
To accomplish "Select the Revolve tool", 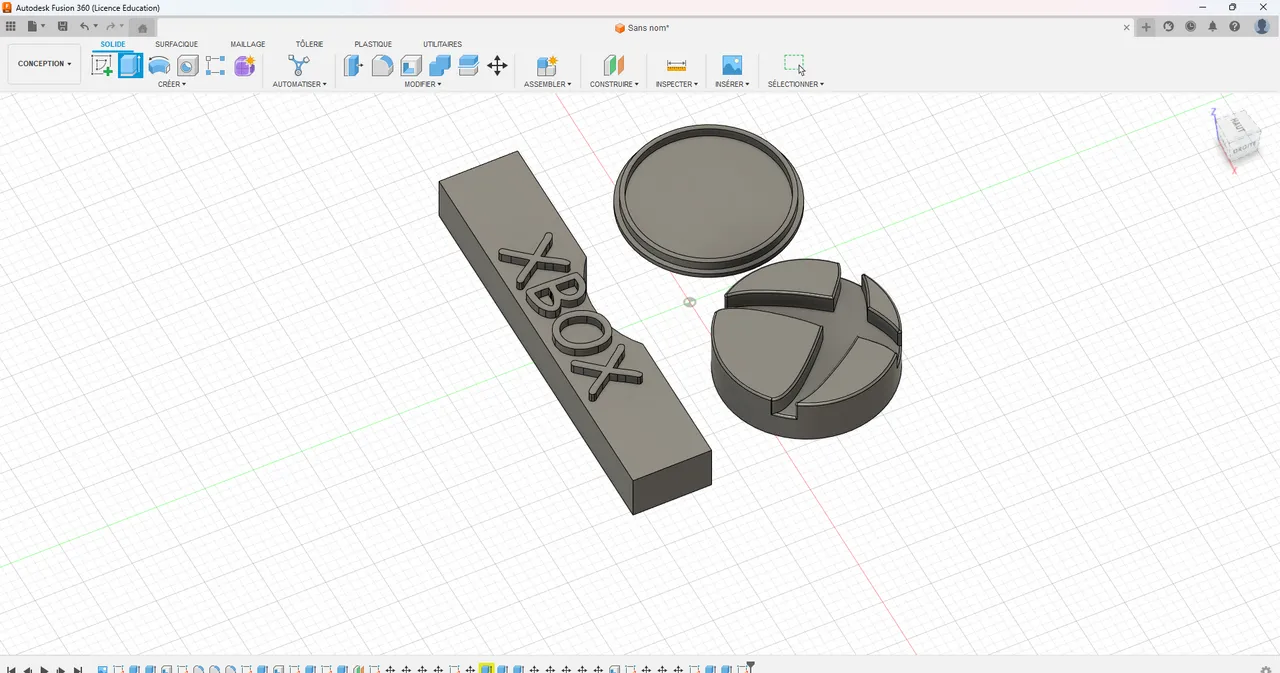I will [x=159, y=65].
